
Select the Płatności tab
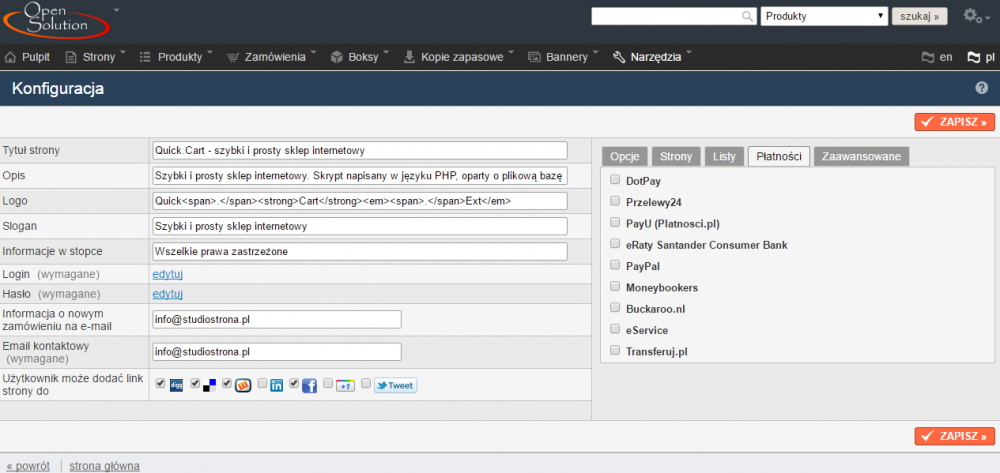[x=779, y=156]
